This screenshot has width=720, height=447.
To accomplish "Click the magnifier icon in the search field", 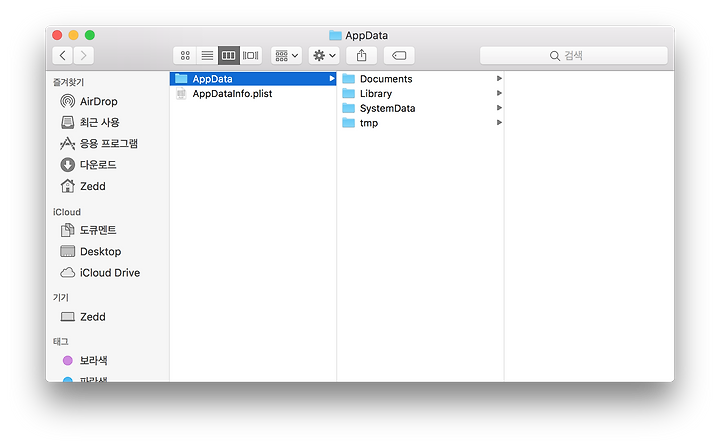I will 555,56.
